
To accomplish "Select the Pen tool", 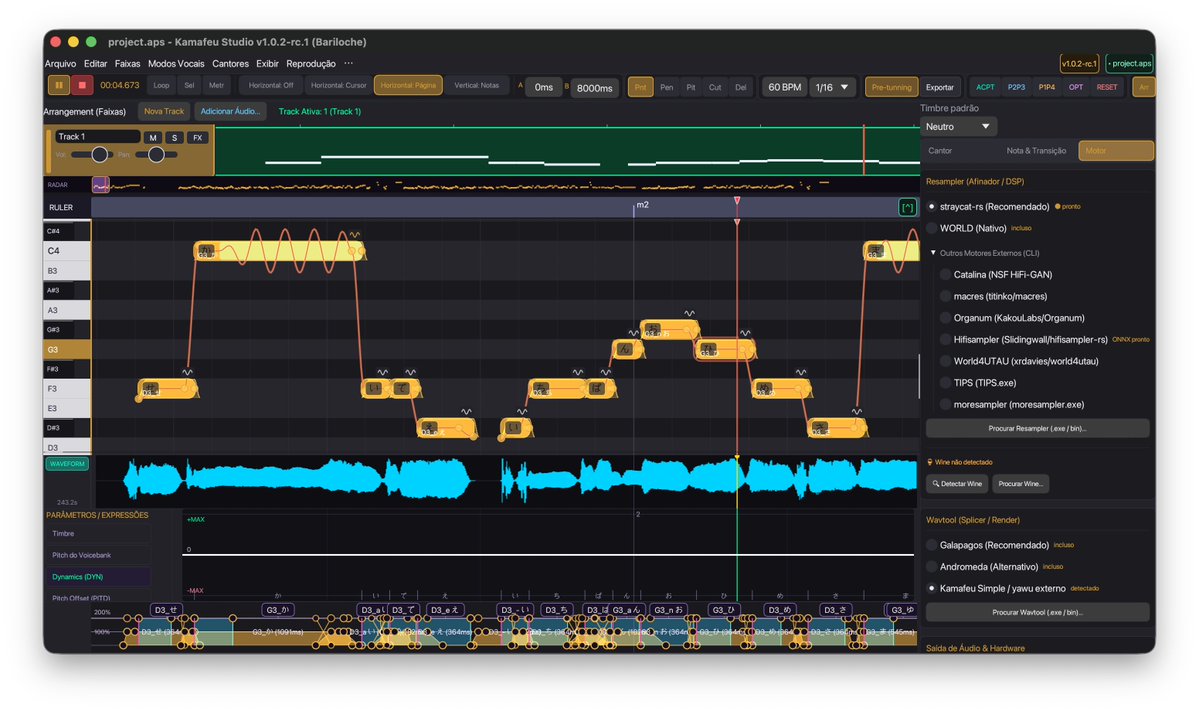I will (667, 87).
